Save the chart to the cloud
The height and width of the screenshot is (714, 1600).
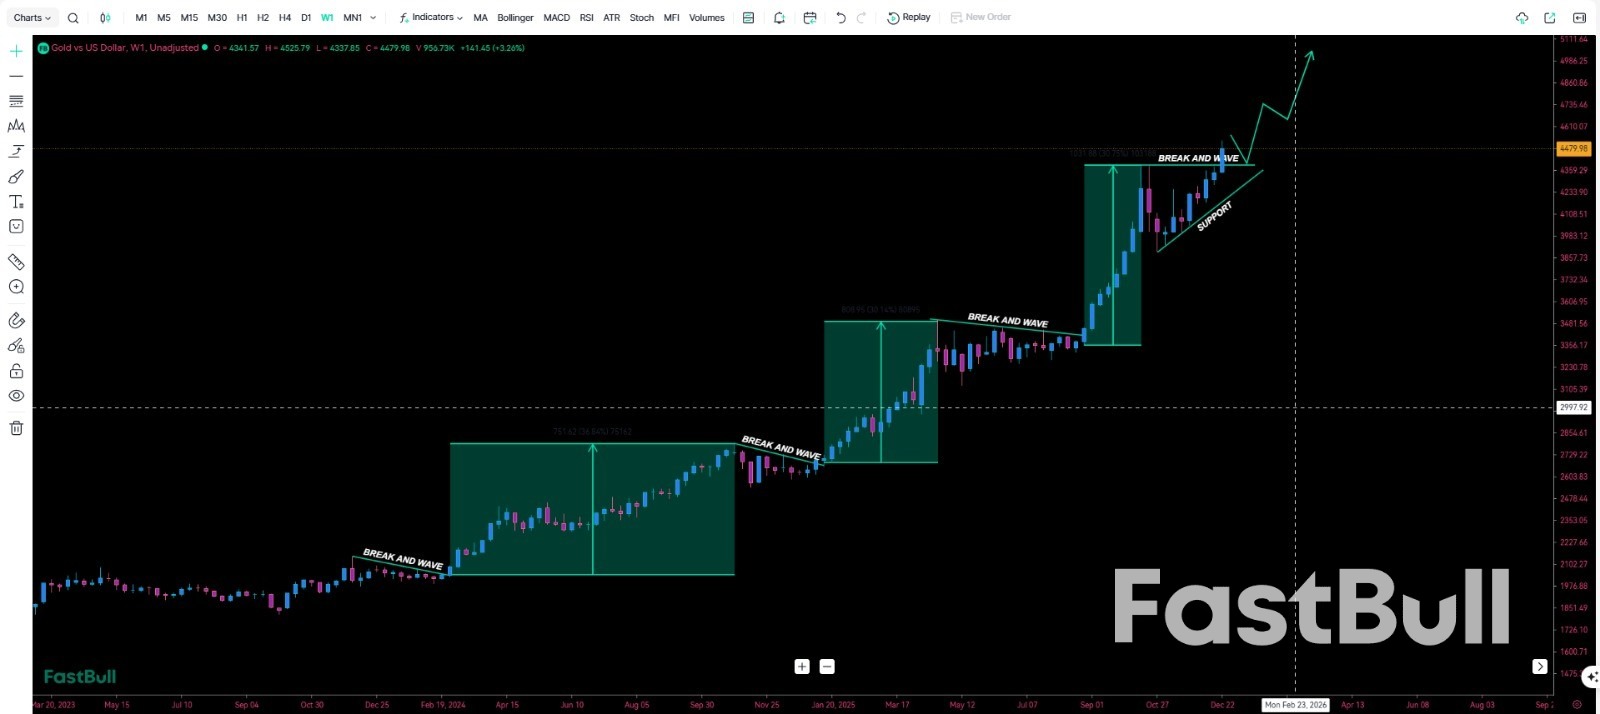coord(1522,17)
